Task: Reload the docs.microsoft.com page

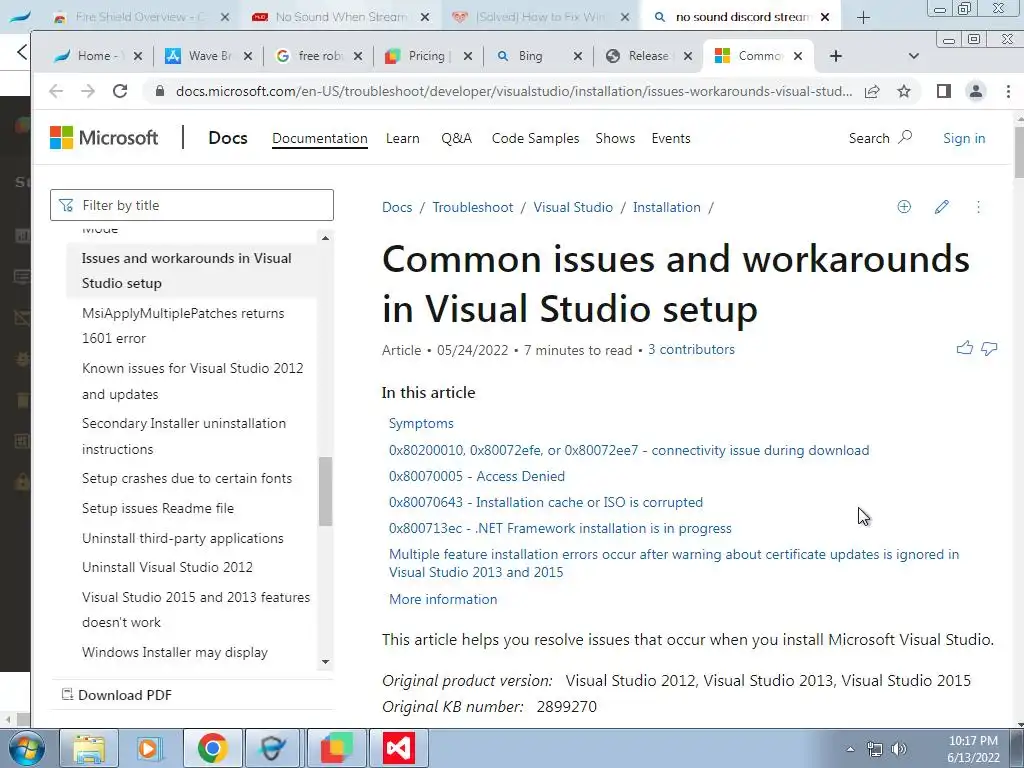Action: (x=120, y=91)
